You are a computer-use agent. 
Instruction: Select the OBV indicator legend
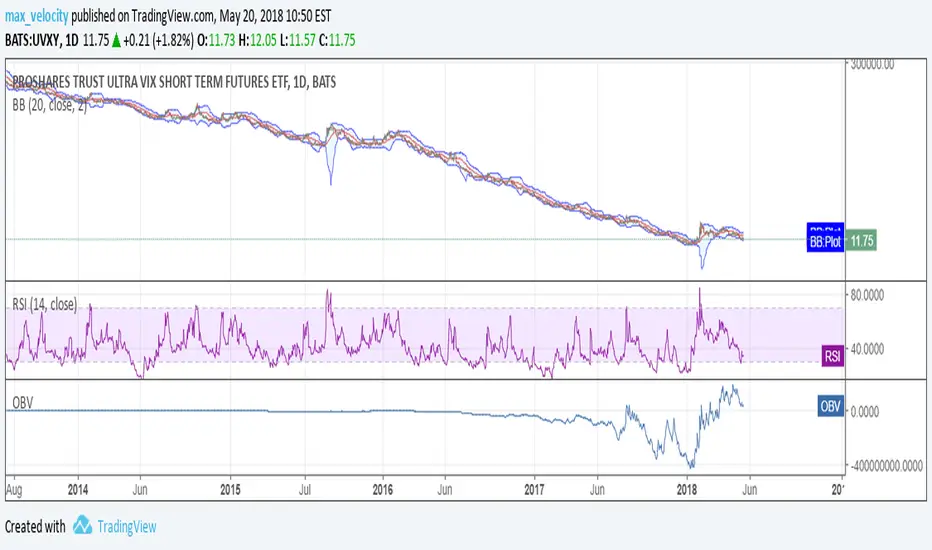(23, 403)
